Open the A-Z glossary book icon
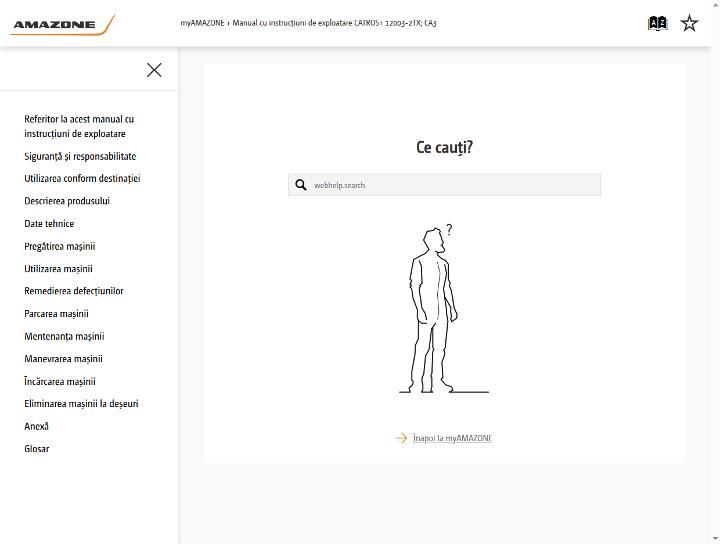The image size is (720, 544). (x=657, y=23)
